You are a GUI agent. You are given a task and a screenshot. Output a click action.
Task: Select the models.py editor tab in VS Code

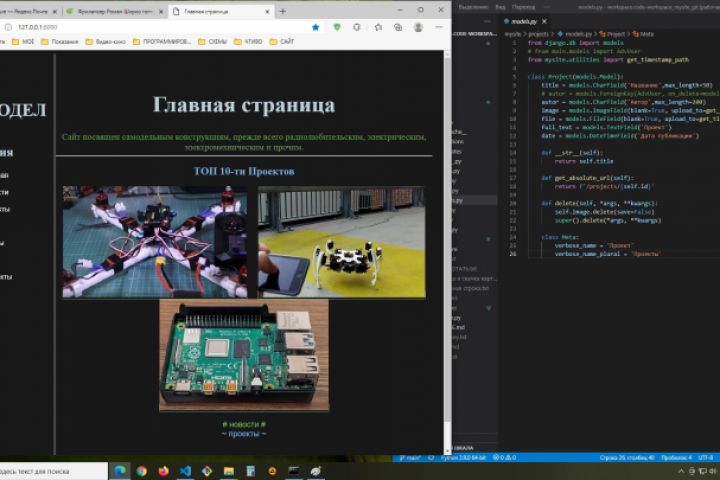point(523,21)
